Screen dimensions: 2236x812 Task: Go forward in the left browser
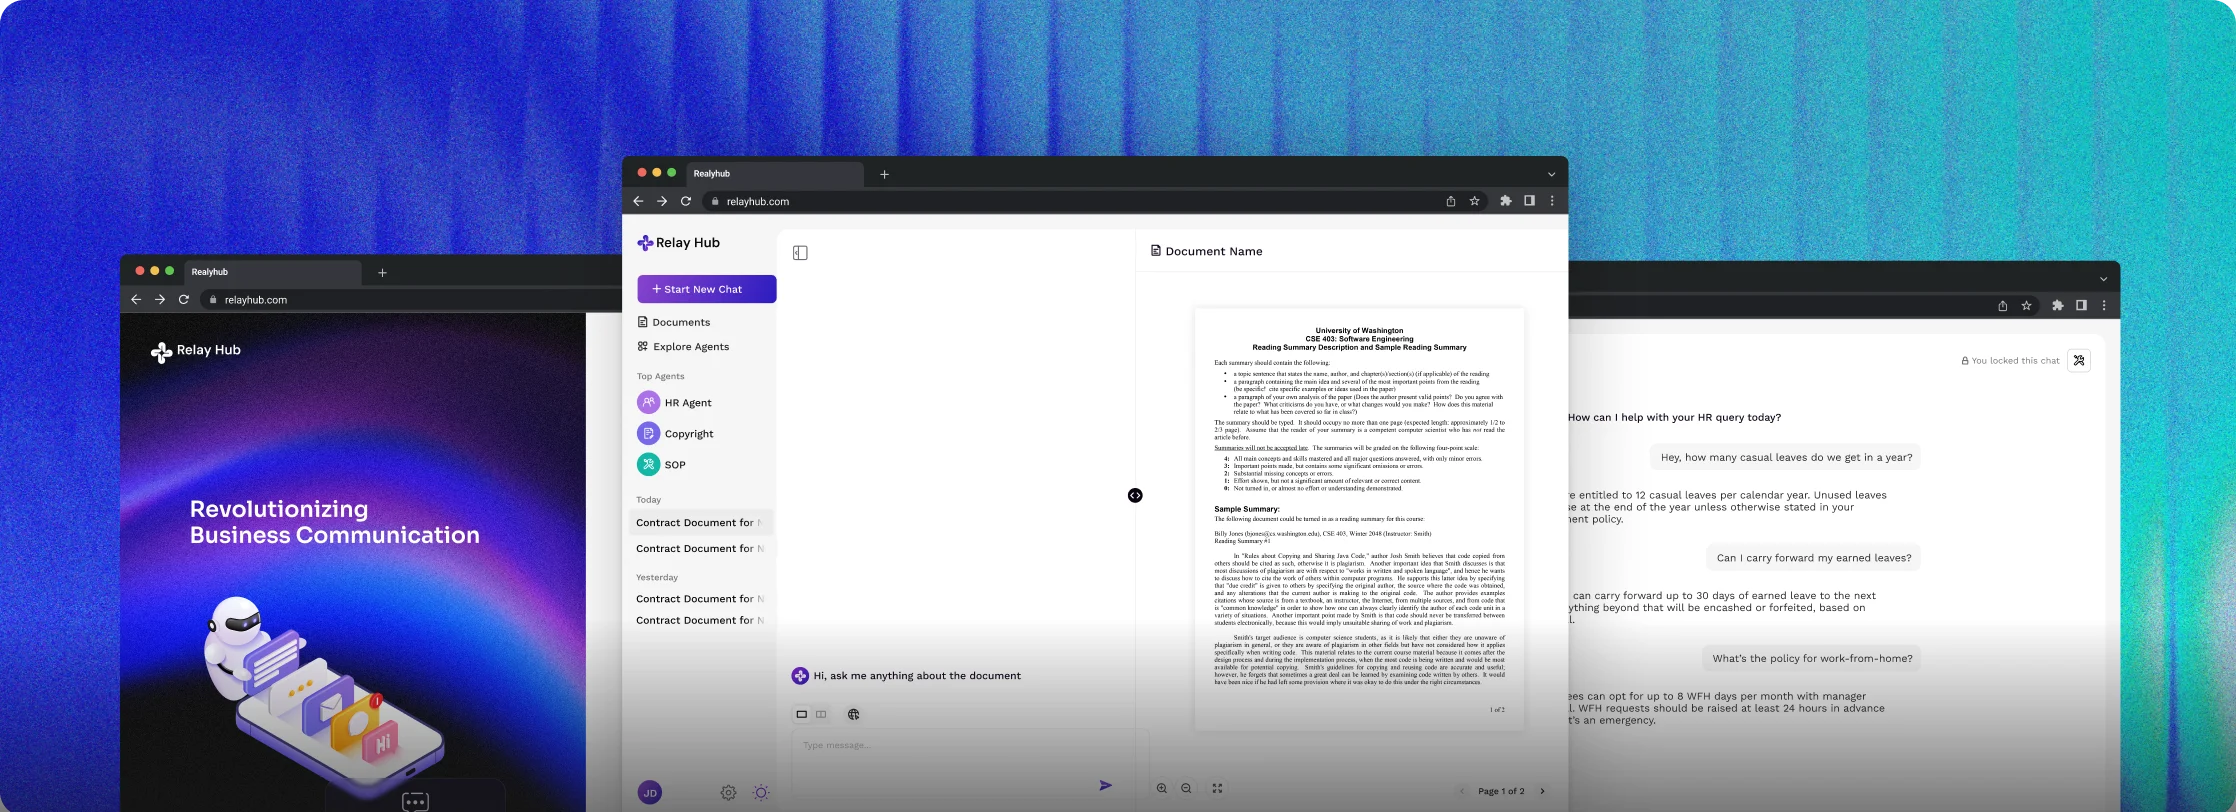[x=160, y=299]
